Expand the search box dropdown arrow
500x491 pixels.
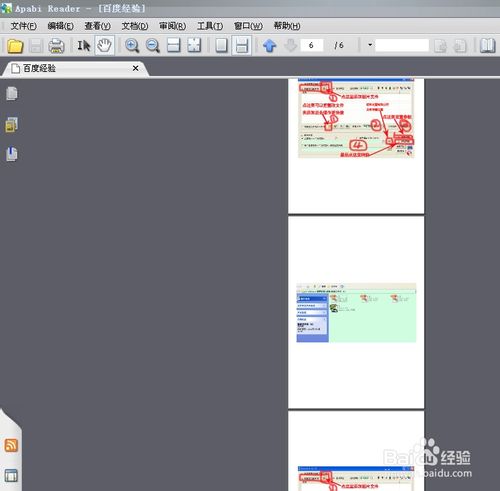pyautogui.click(x=370, y=45)
